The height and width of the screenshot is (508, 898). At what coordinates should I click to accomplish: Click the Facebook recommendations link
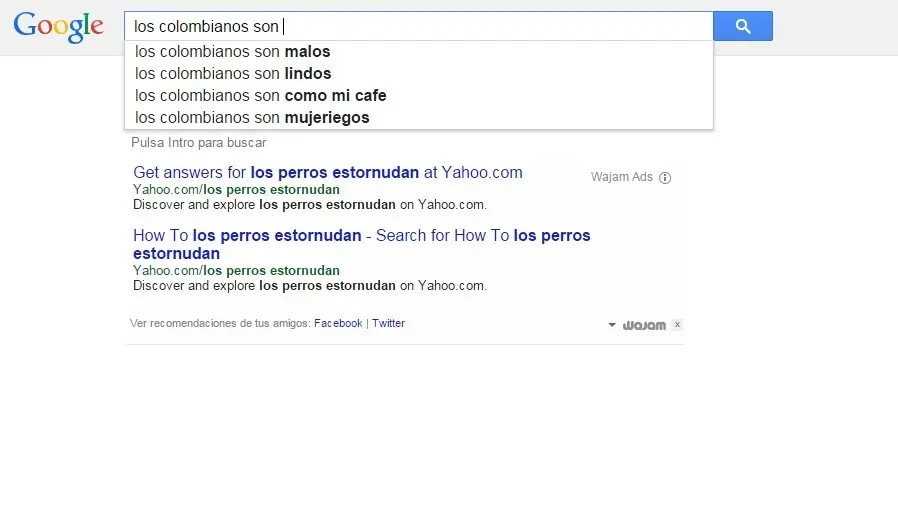click(x=338, y=324)
